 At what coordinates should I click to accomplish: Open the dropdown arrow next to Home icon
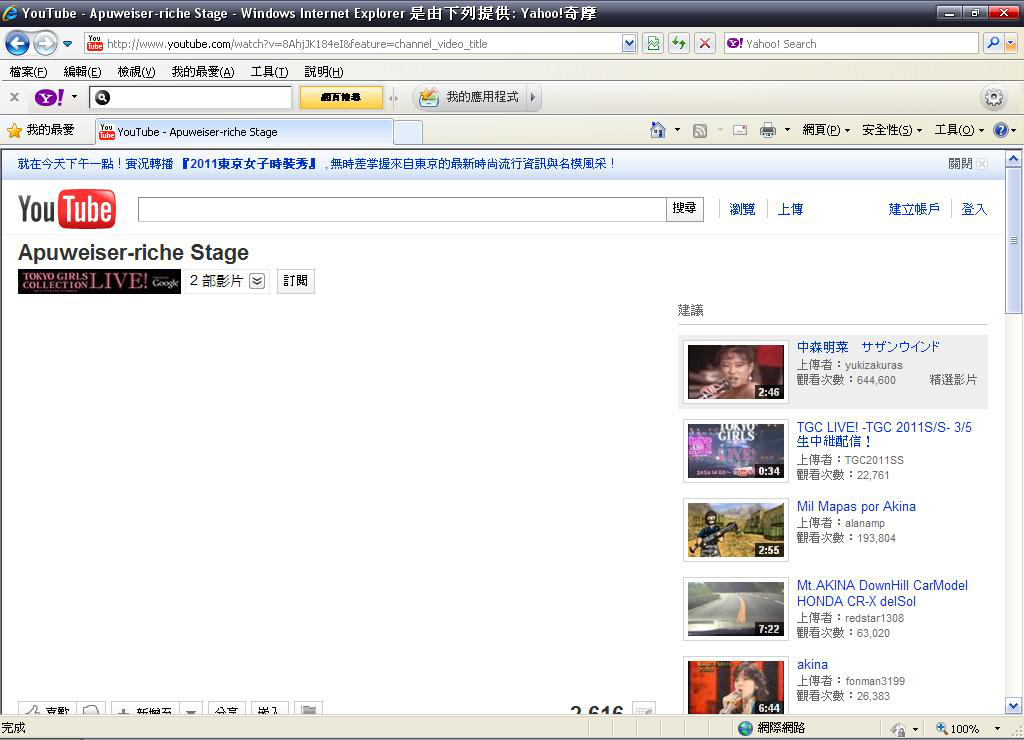point(677,130)
